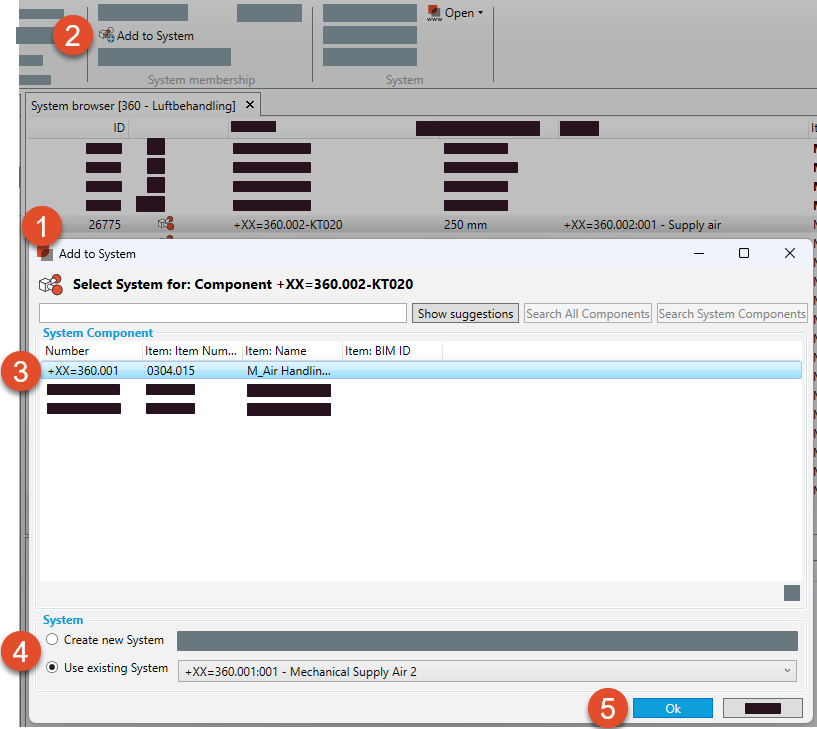Click the Open icon in the ribbon
This screenshot has height=729, width=817.
point(434,13)
